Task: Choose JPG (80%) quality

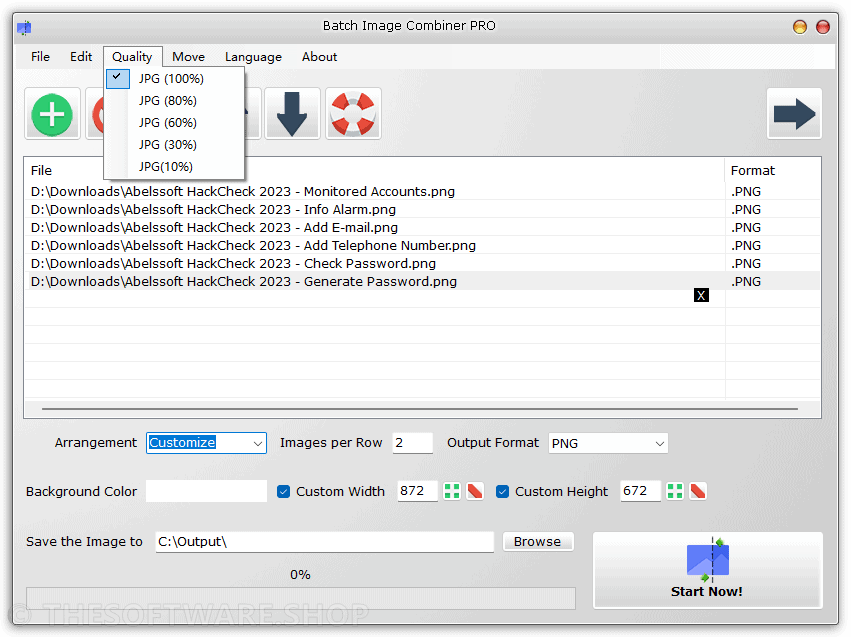Action: [x=174, y=101]
